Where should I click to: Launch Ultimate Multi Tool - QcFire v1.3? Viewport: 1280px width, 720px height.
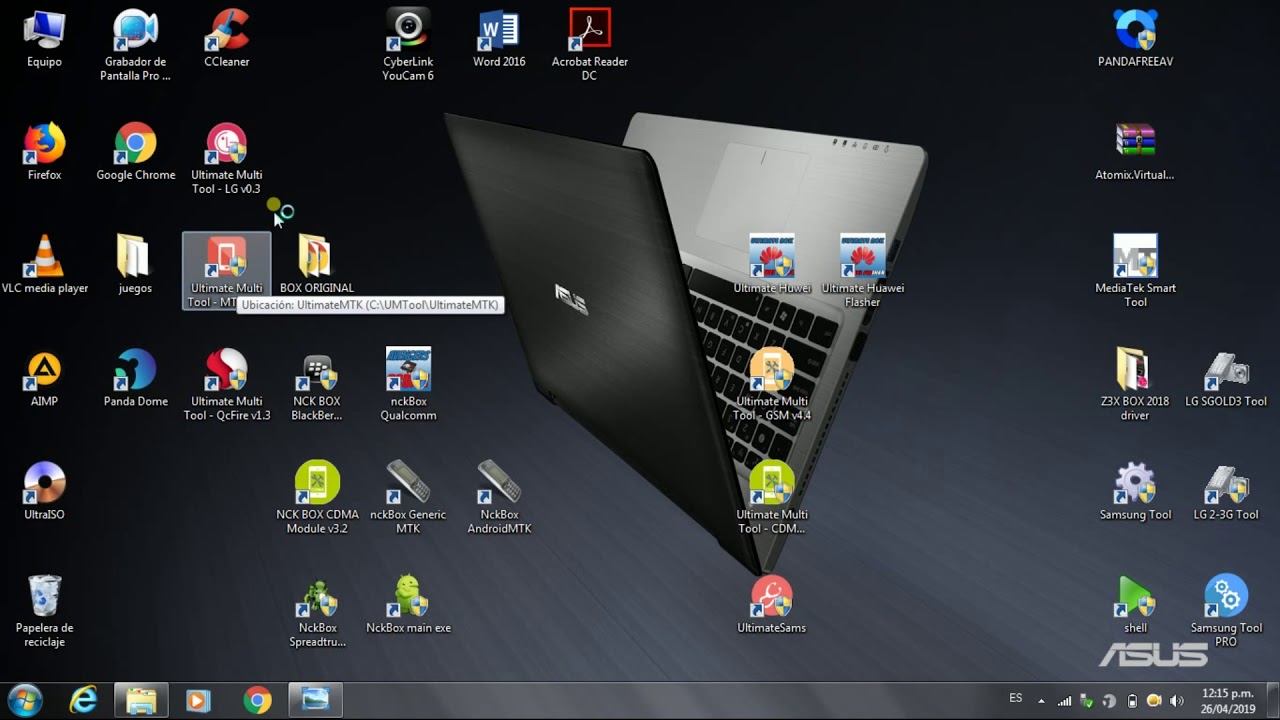227,385
